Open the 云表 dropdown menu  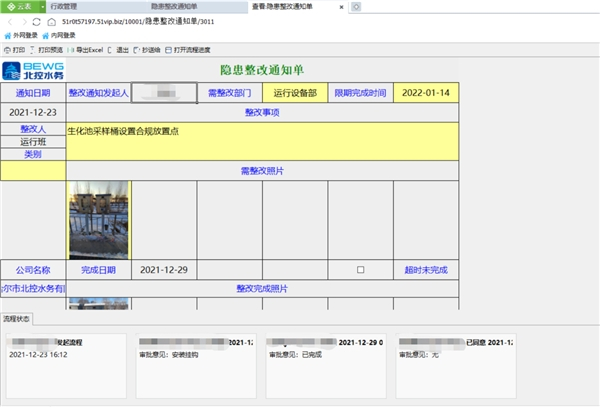(20, 6)
